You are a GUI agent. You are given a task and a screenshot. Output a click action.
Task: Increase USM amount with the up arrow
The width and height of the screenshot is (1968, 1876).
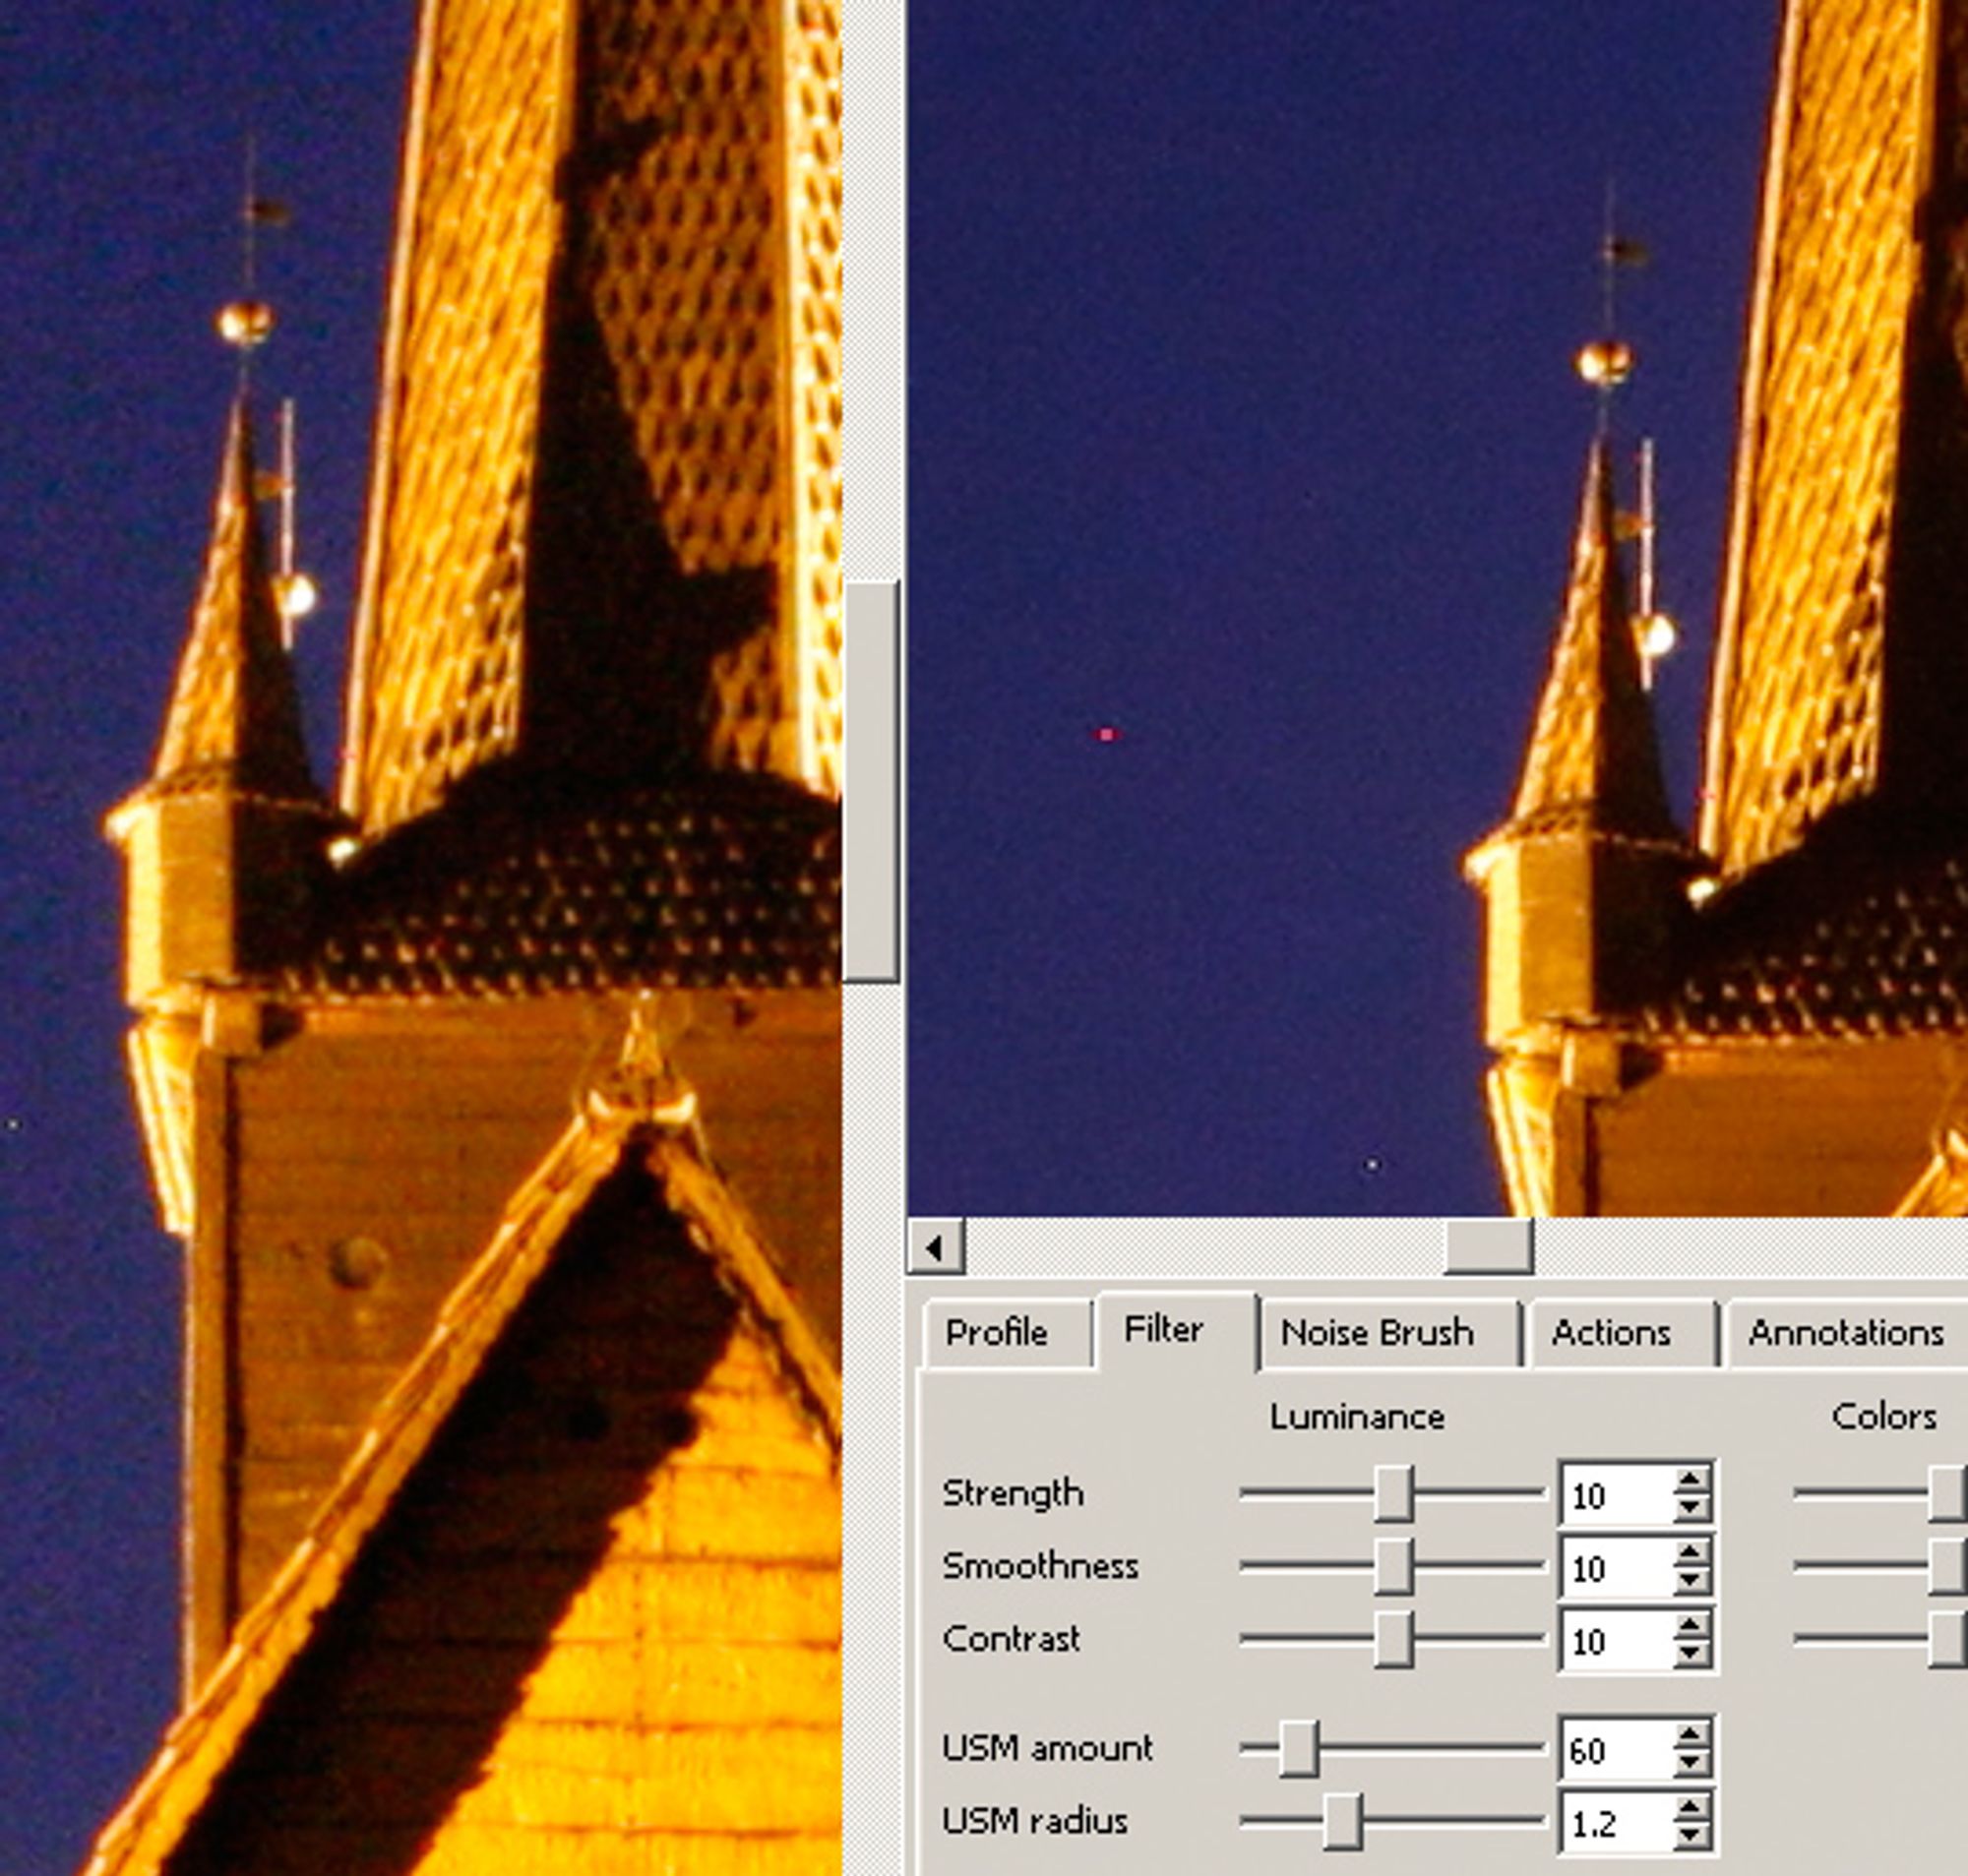1692,1736
